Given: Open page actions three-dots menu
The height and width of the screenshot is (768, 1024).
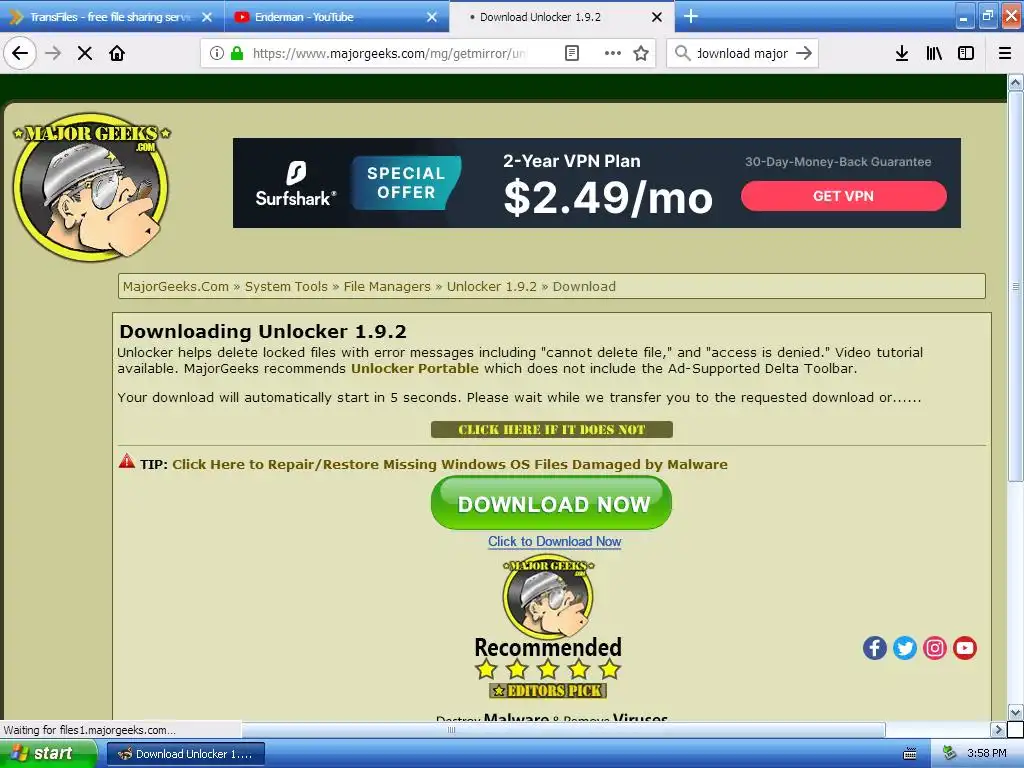Looking at the screenshot, I should [x=613, y=53].
